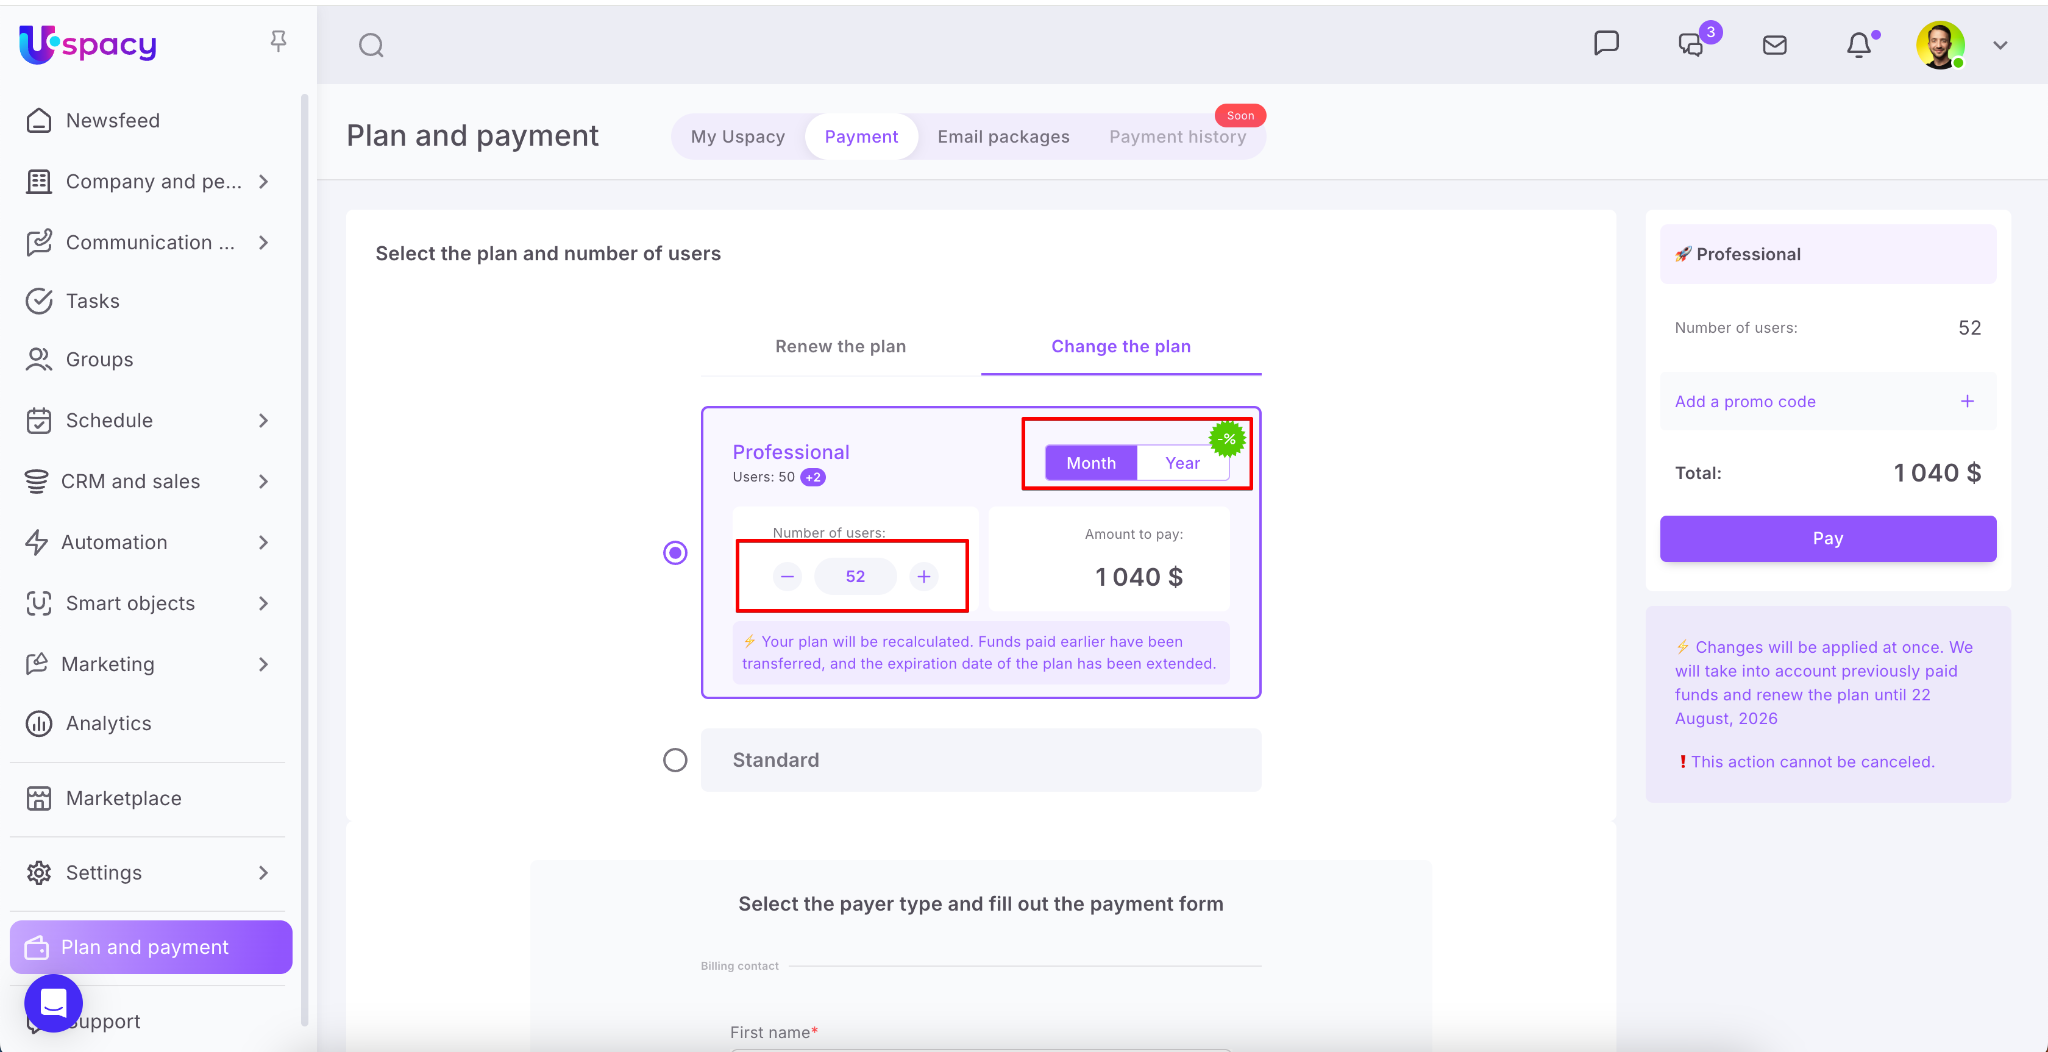Viewport: 2048px width, 1052px height.
Task: Click the minus icon to decrease users
Action: click(788, 576)
